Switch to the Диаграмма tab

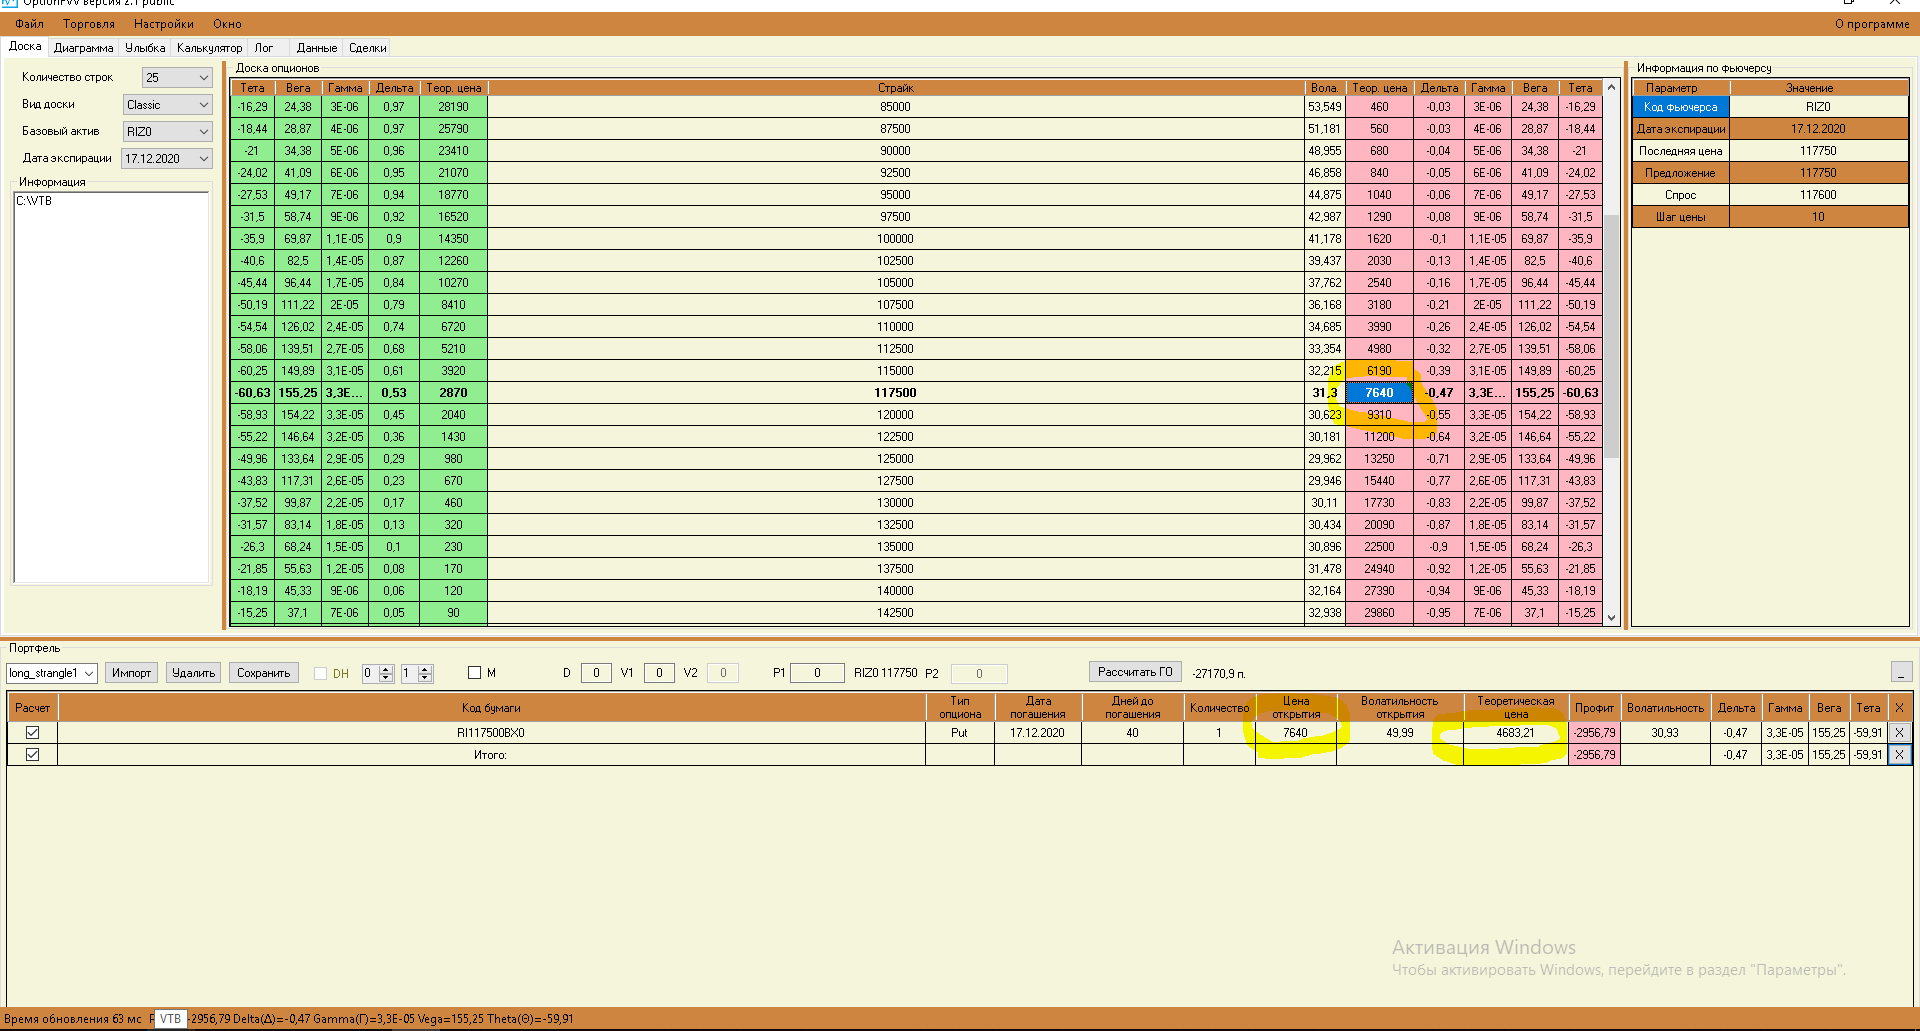click(x=84, y=48)
